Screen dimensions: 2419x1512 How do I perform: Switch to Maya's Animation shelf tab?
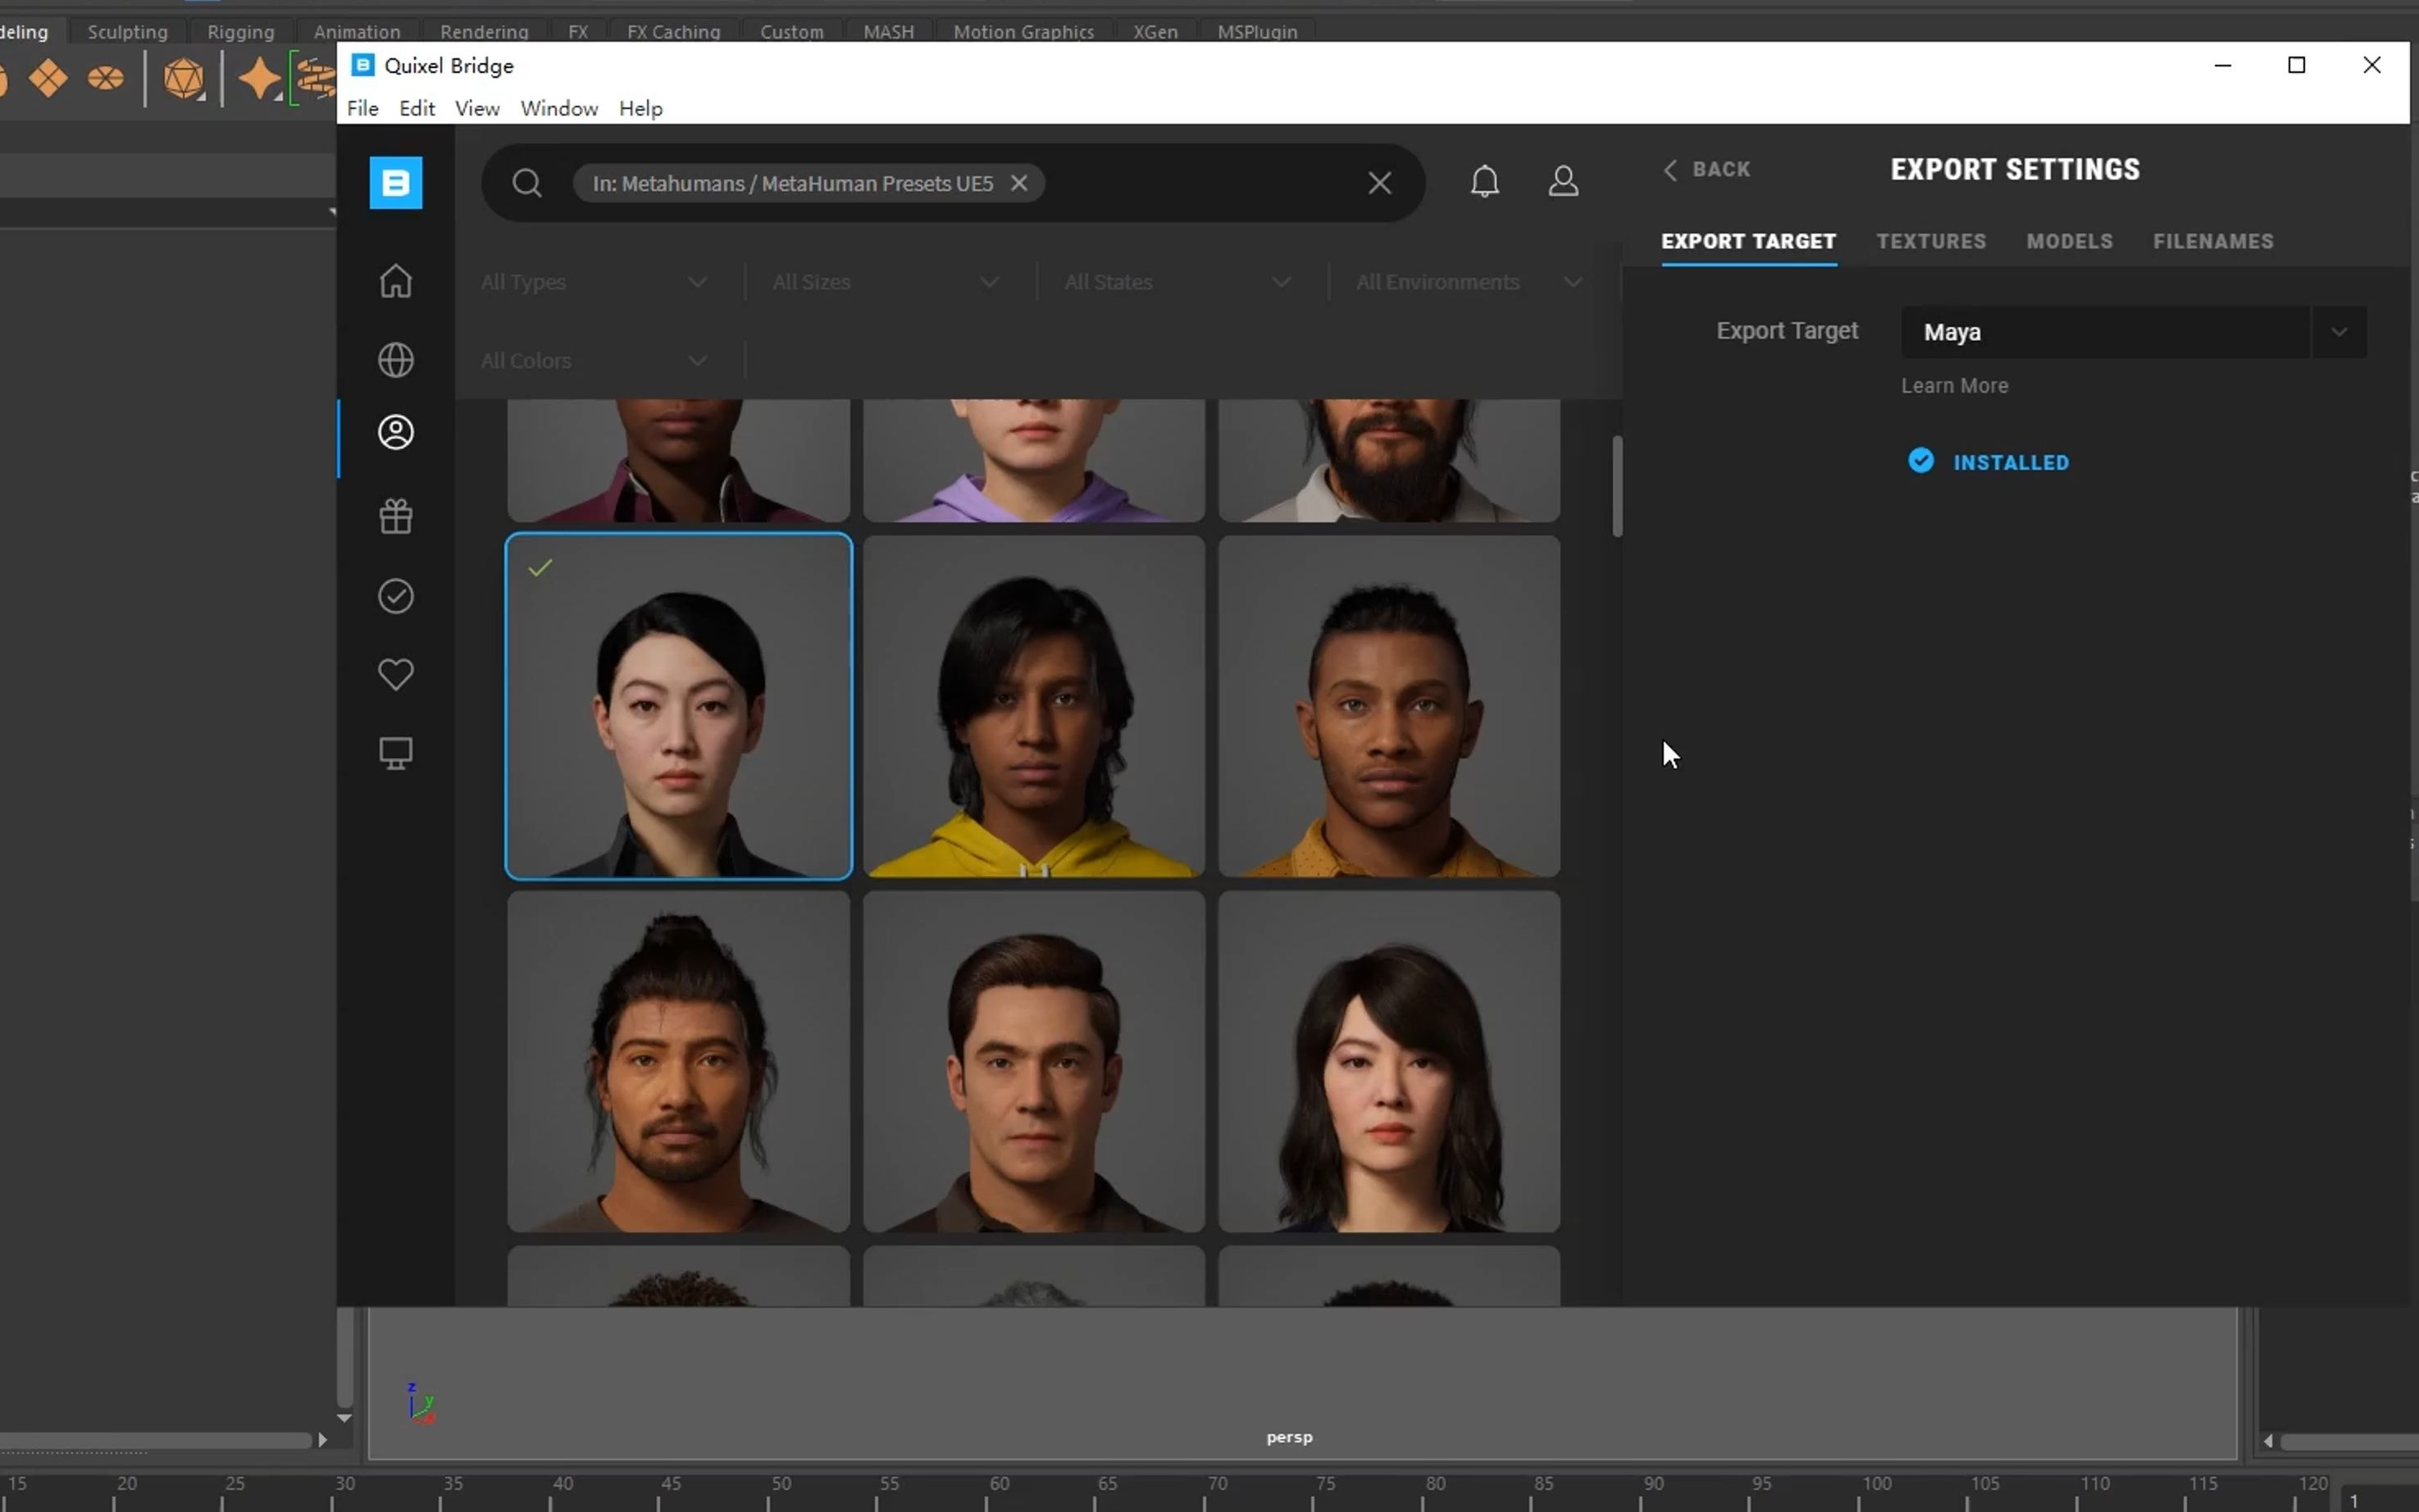coord(357,31)
